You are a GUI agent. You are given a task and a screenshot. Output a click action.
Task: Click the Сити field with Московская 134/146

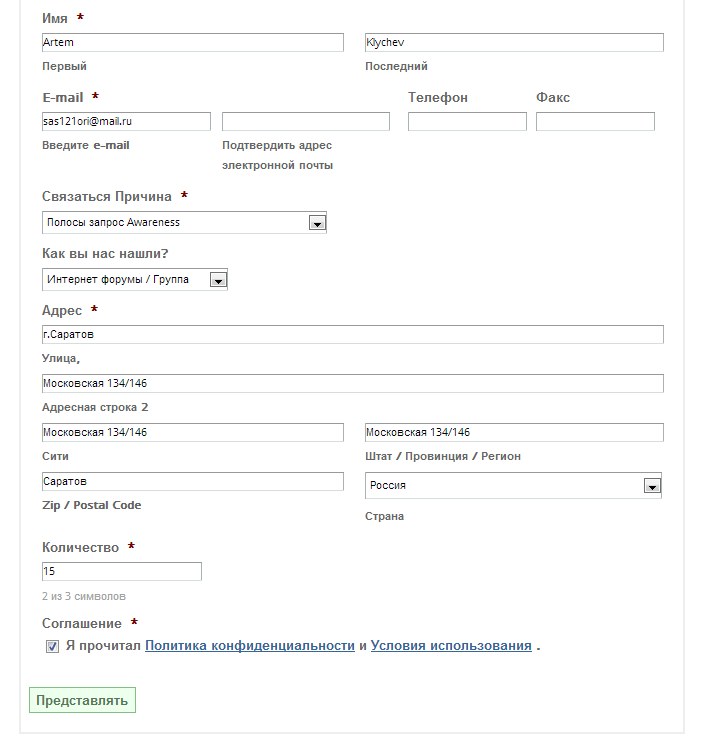point(193,433)
